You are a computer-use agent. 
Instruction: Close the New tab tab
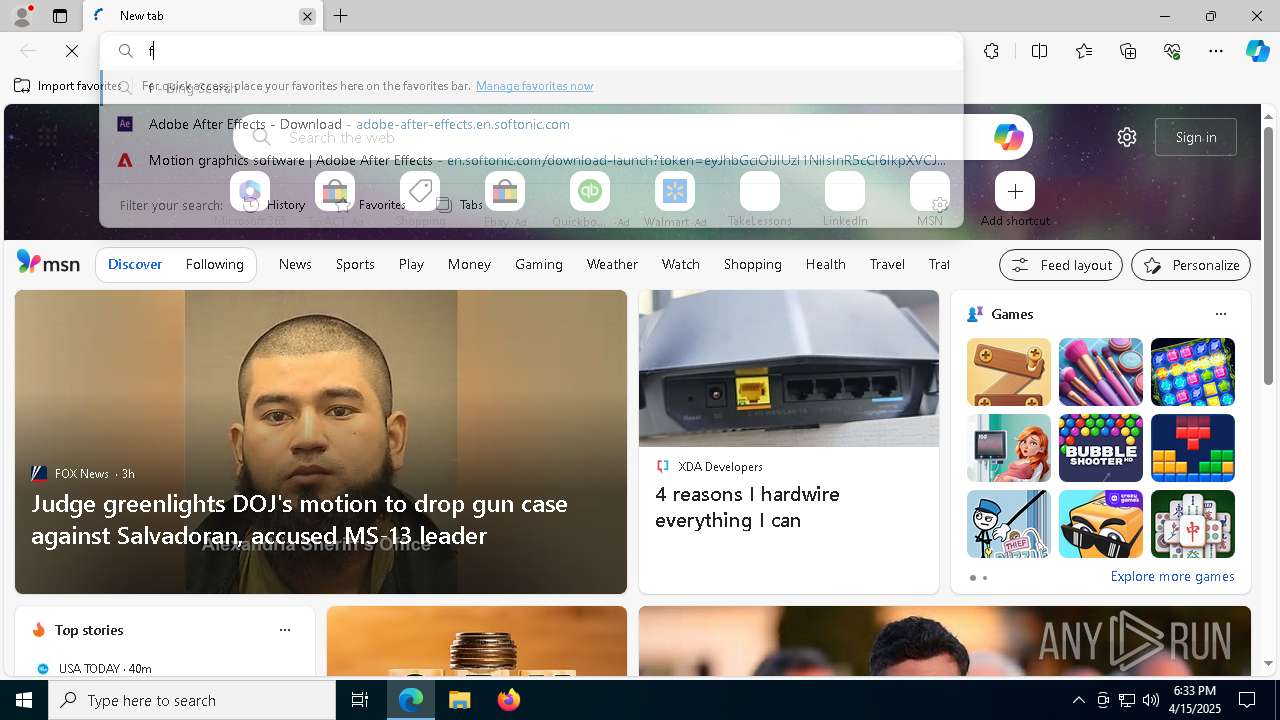(307, 16)
